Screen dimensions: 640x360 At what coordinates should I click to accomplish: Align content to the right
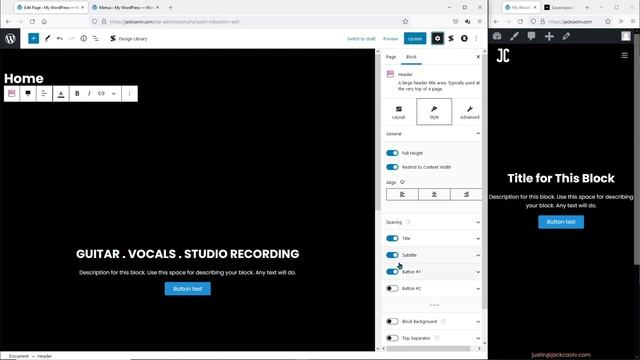466,194
